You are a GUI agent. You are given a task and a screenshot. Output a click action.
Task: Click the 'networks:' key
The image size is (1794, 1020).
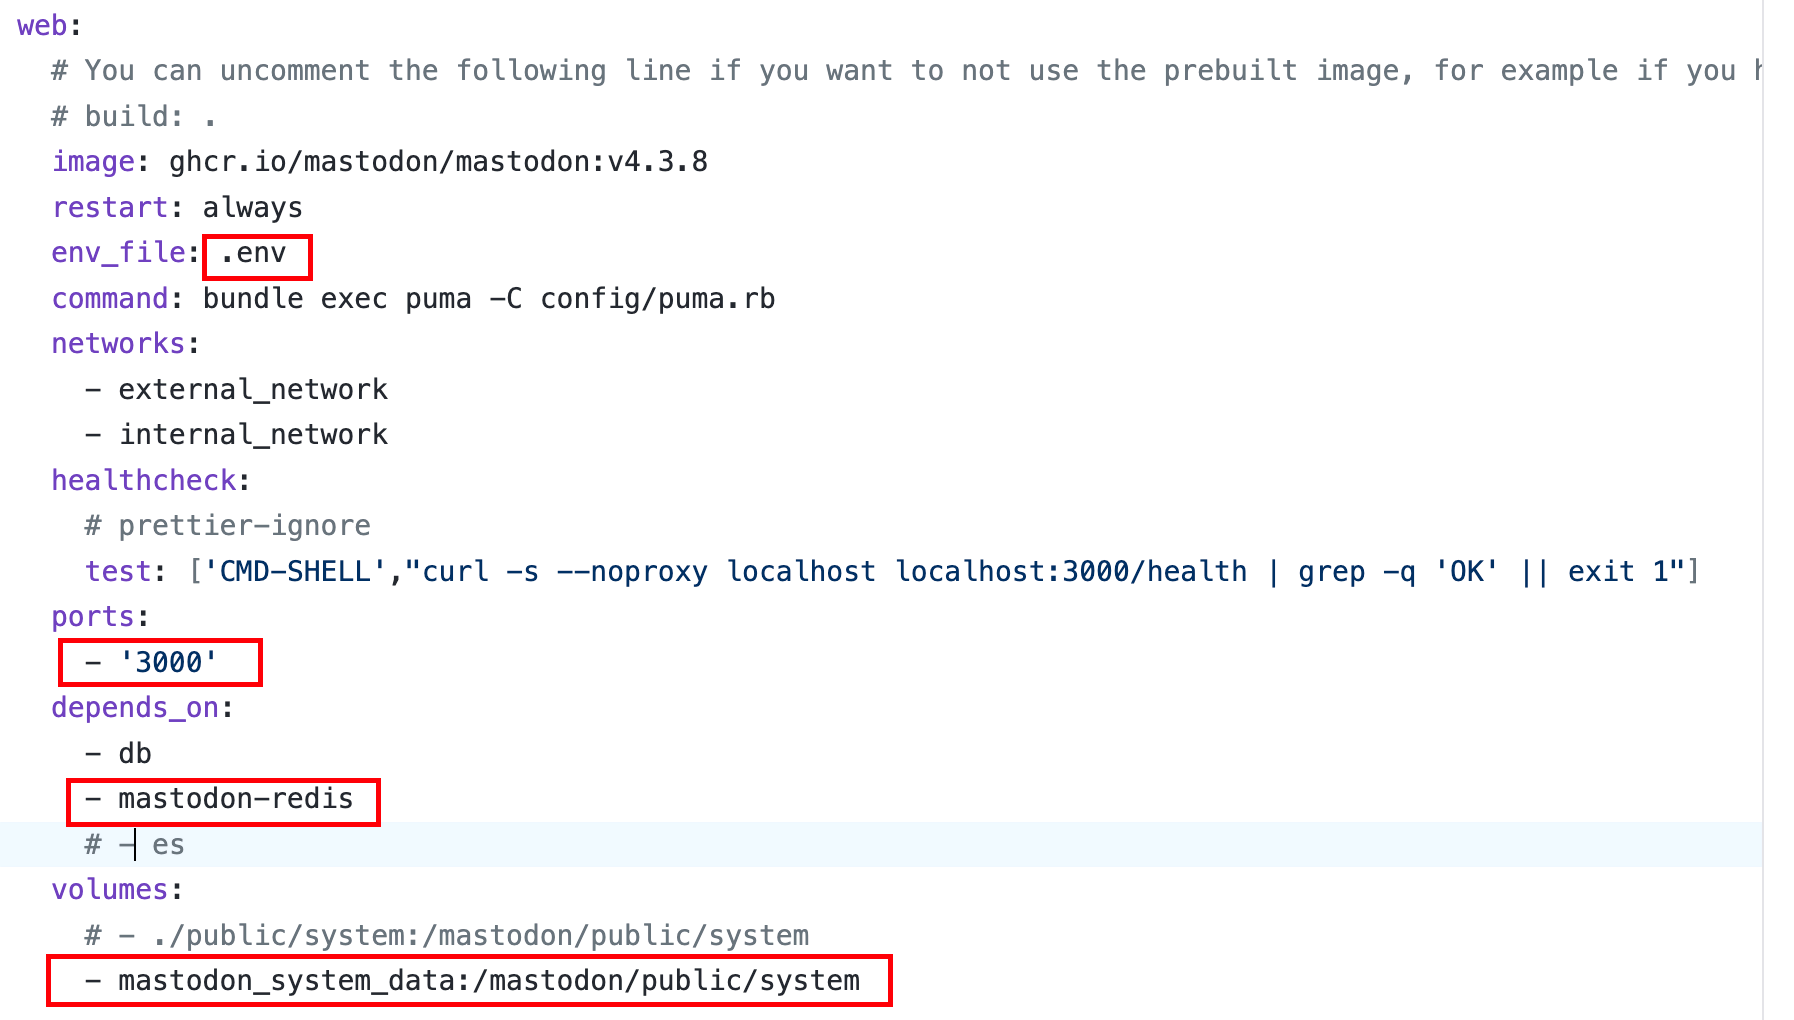click(x=118, y=344)
